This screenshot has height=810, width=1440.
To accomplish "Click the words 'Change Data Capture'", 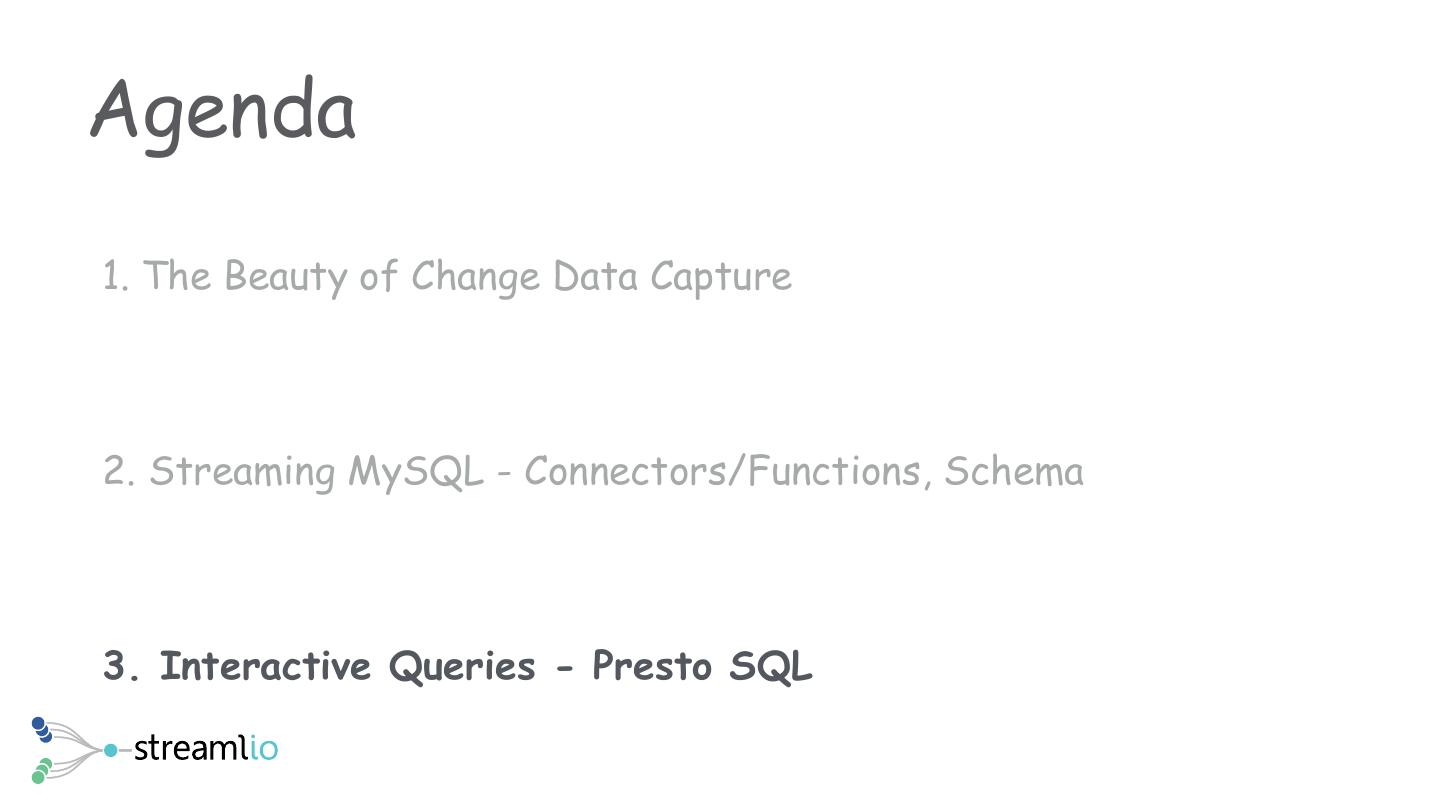I will 601,276.
